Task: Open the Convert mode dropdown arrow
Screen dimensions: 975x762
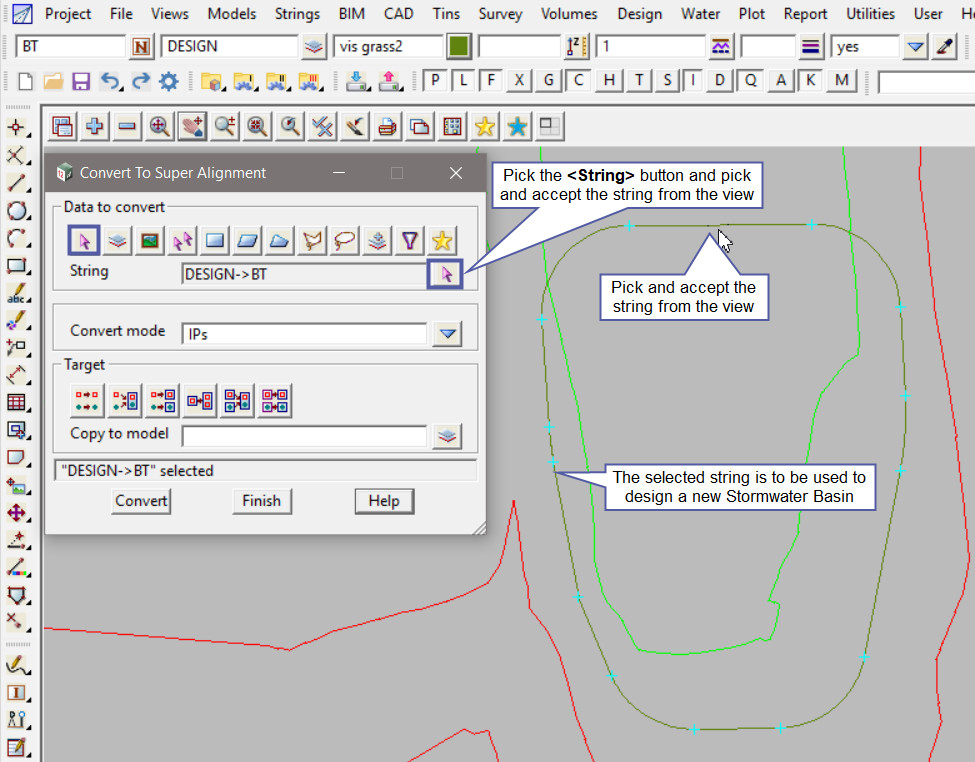Action: tap(447, 334)
